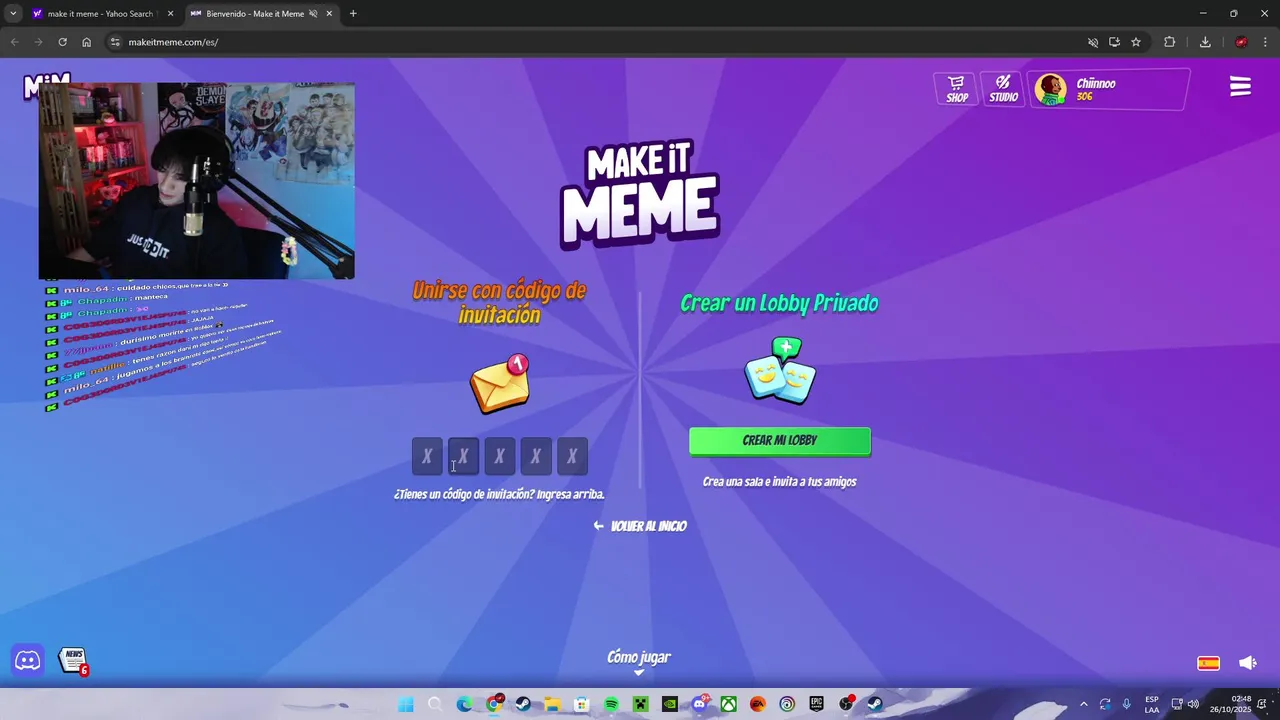
Task: Click the fifth invitation code box
Action: 572,456
